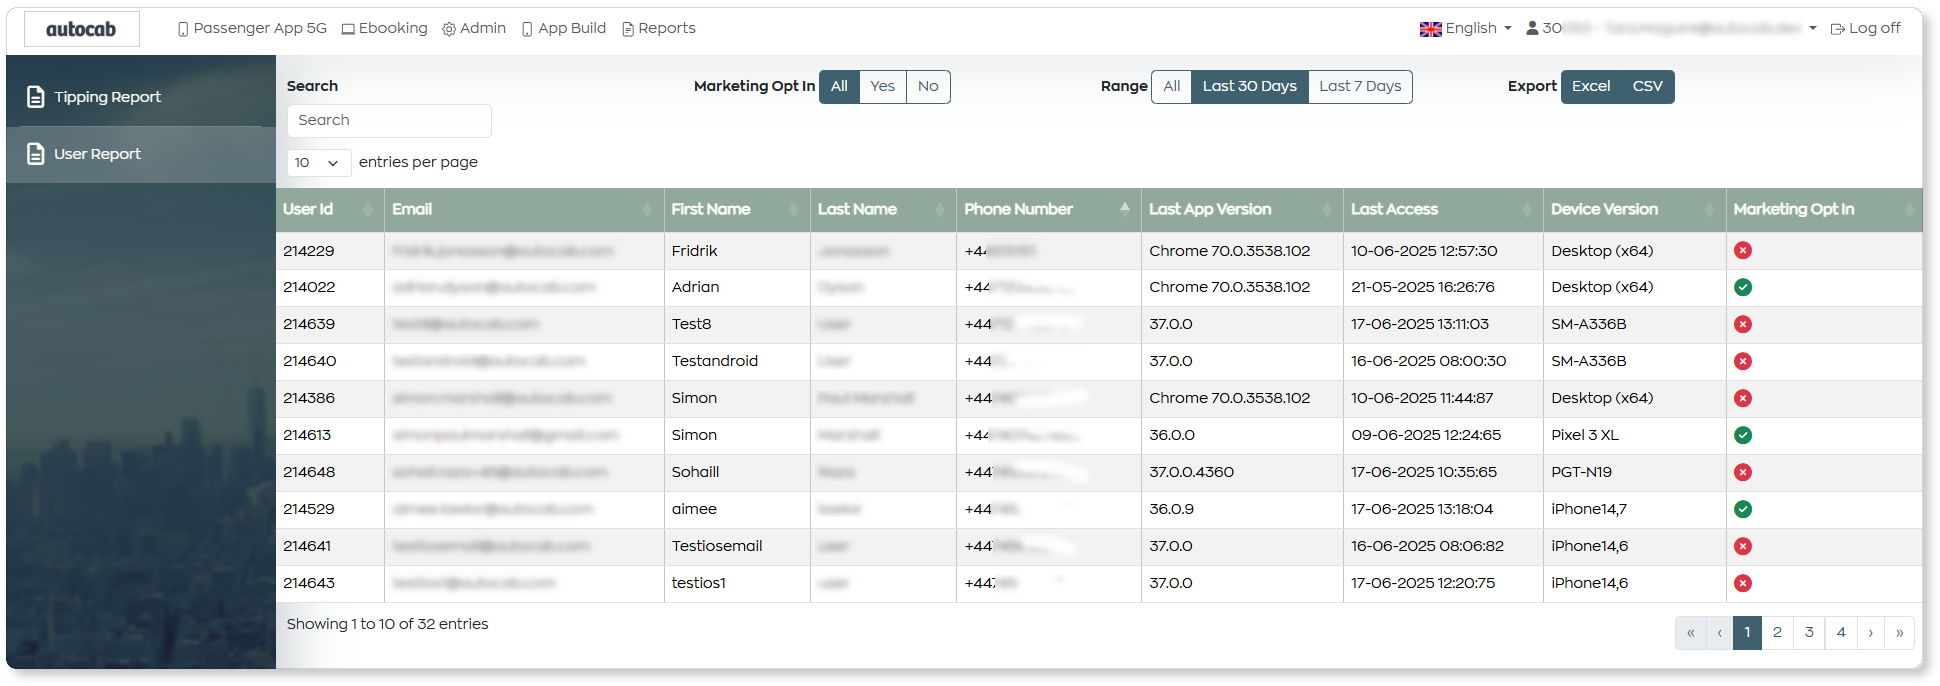Sort by Phone Number column arrow
This screenshot has height=686, width=1940.
(1124, 209)
